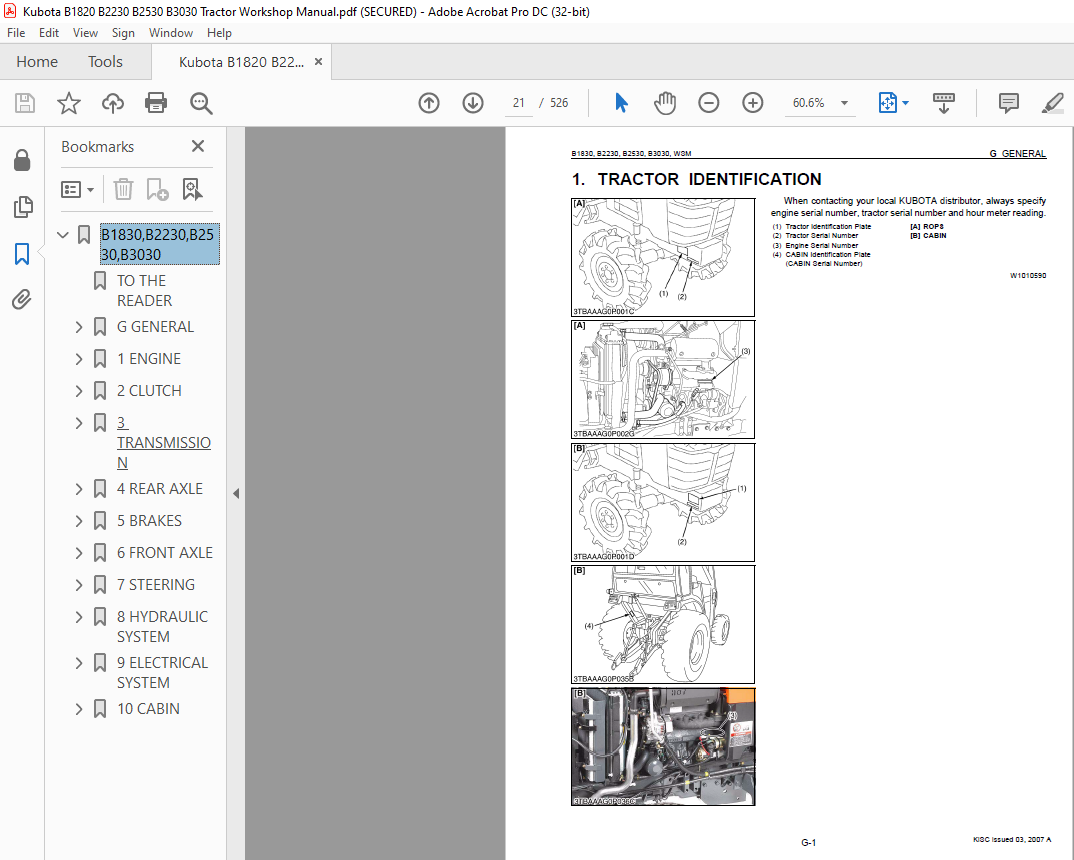Jump to the G GENERAL bookmark

(x=155, y=327)
